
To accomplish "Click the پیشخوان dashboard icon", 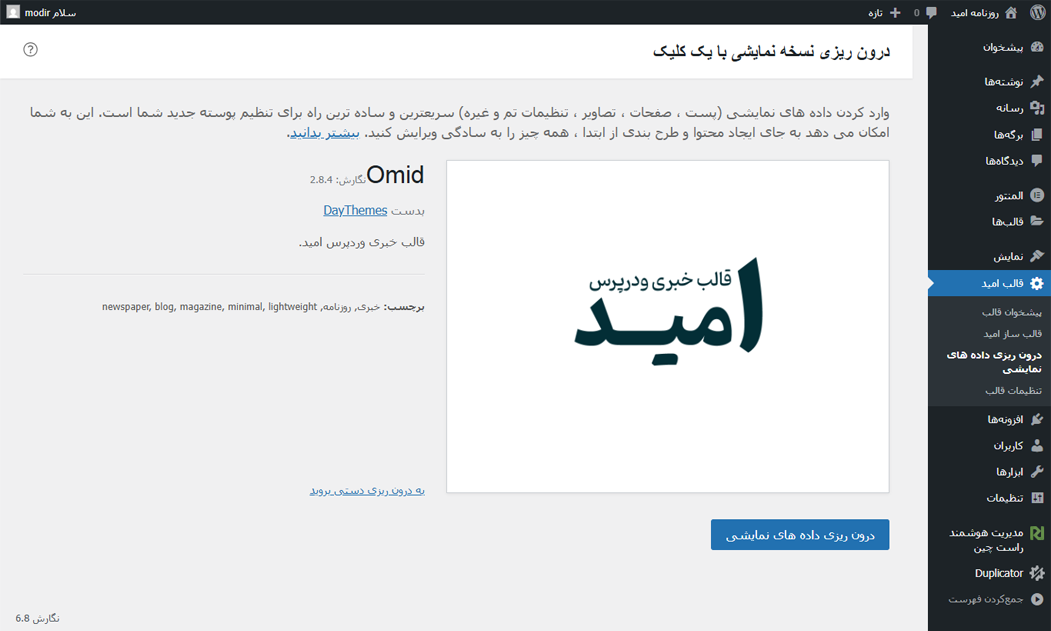I will 1037,47.
